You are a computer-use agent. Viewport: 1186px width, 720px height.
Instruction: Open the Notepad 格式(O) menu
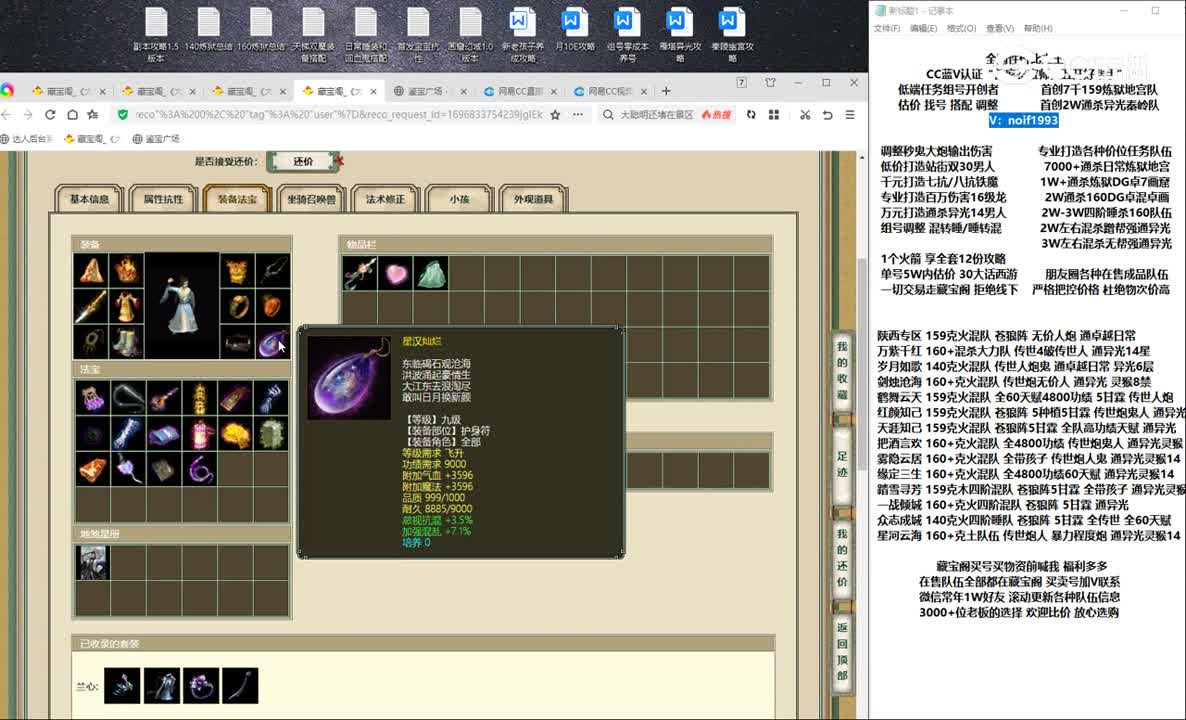tap(961, 28)
